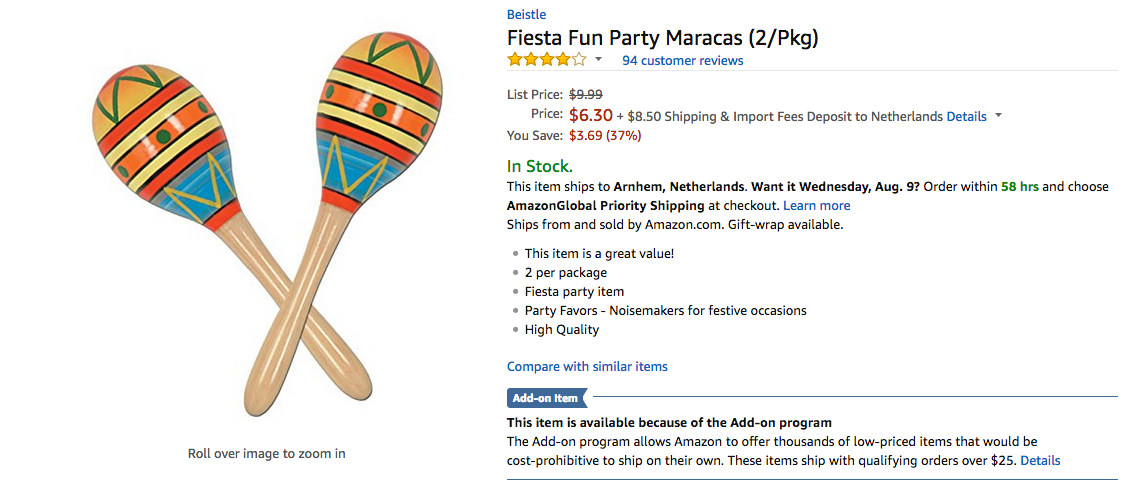Image resolution: width=1136 pixels, height=495 pixels.
Task: Open Compare with similar items
Action: point(587,366)
